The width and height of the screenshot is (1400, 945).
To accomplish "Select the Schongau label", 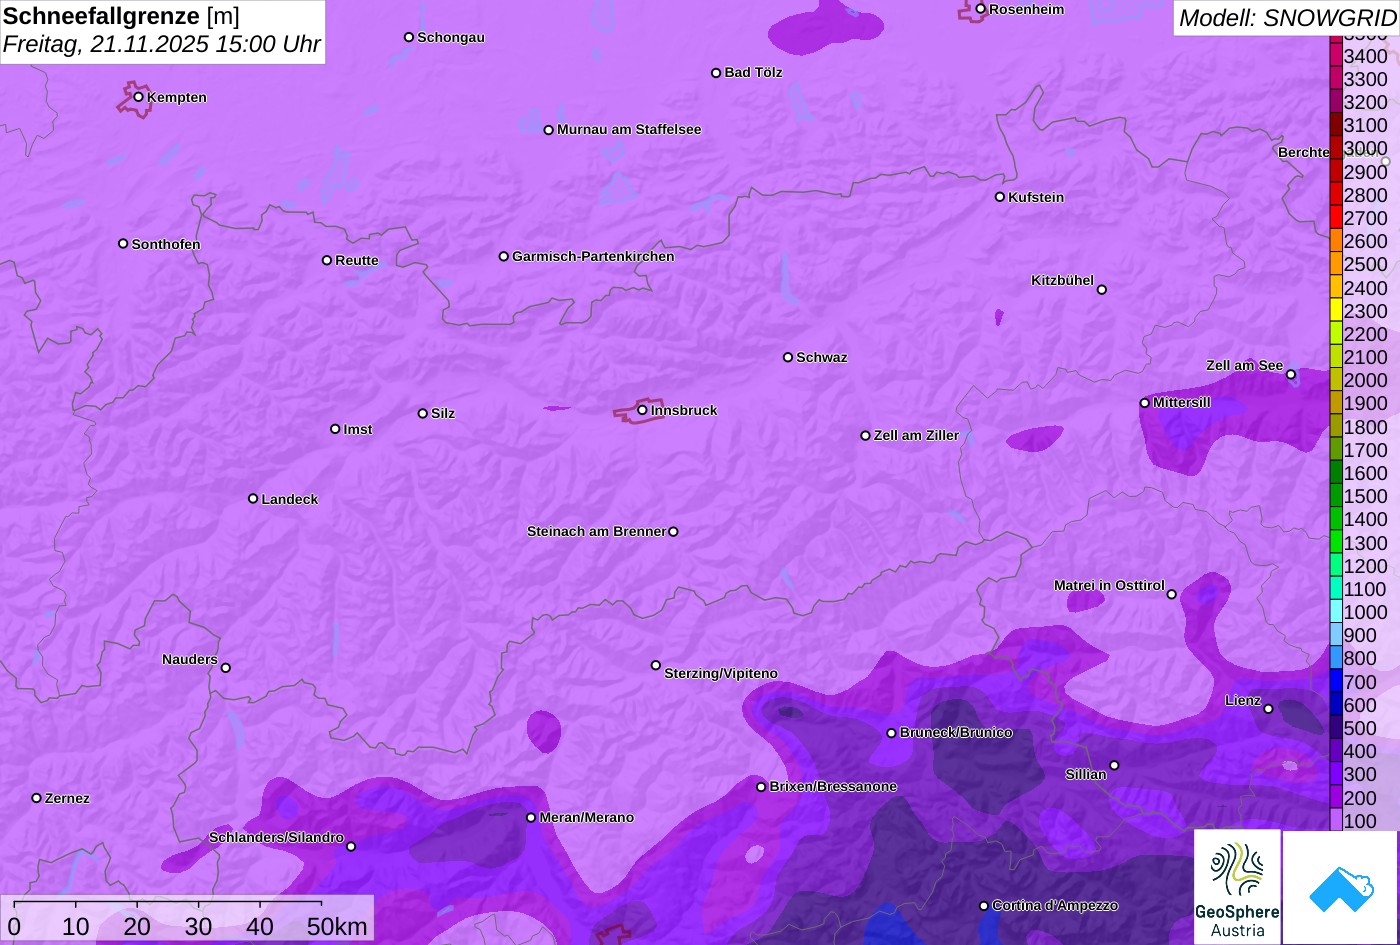I will [451, 37].
